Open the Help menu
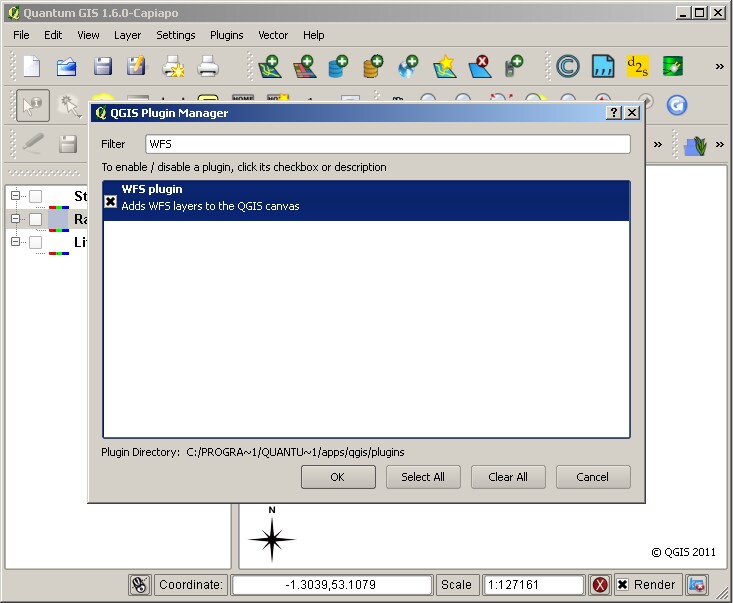 click(313, 35)
